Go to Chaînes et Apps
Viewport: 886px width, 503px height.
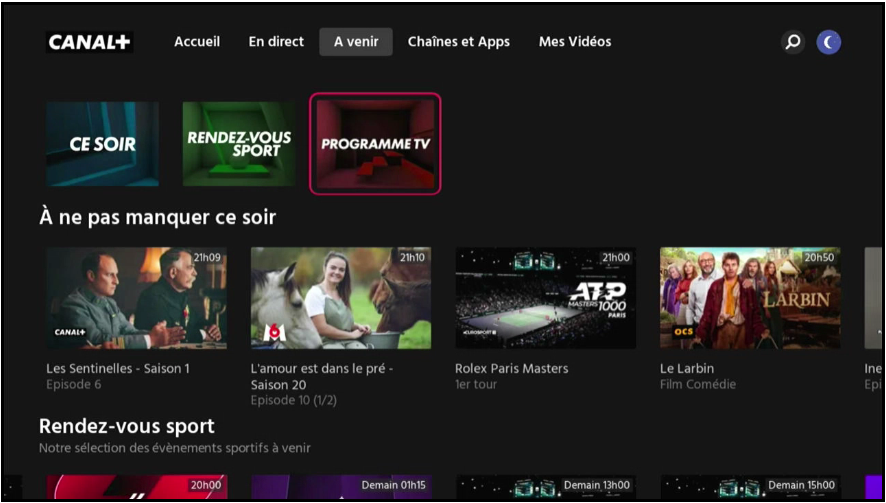[x=459, y=42]
